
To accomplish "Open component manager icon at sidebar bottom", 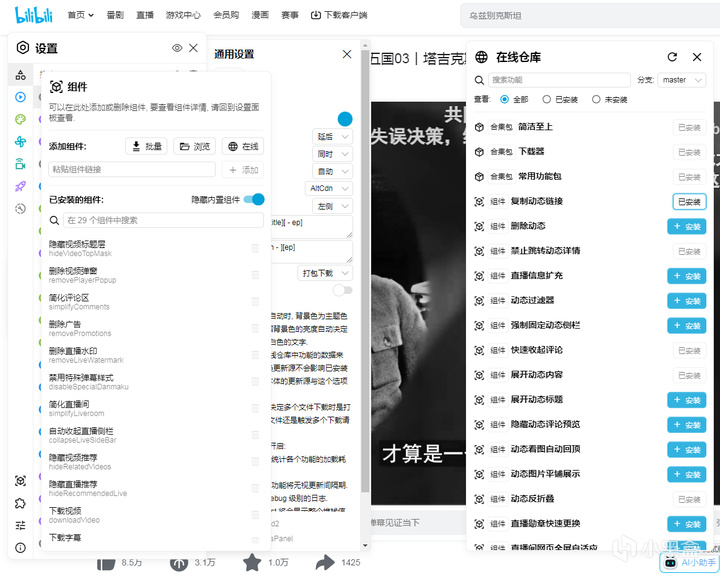I will point(20,481).
